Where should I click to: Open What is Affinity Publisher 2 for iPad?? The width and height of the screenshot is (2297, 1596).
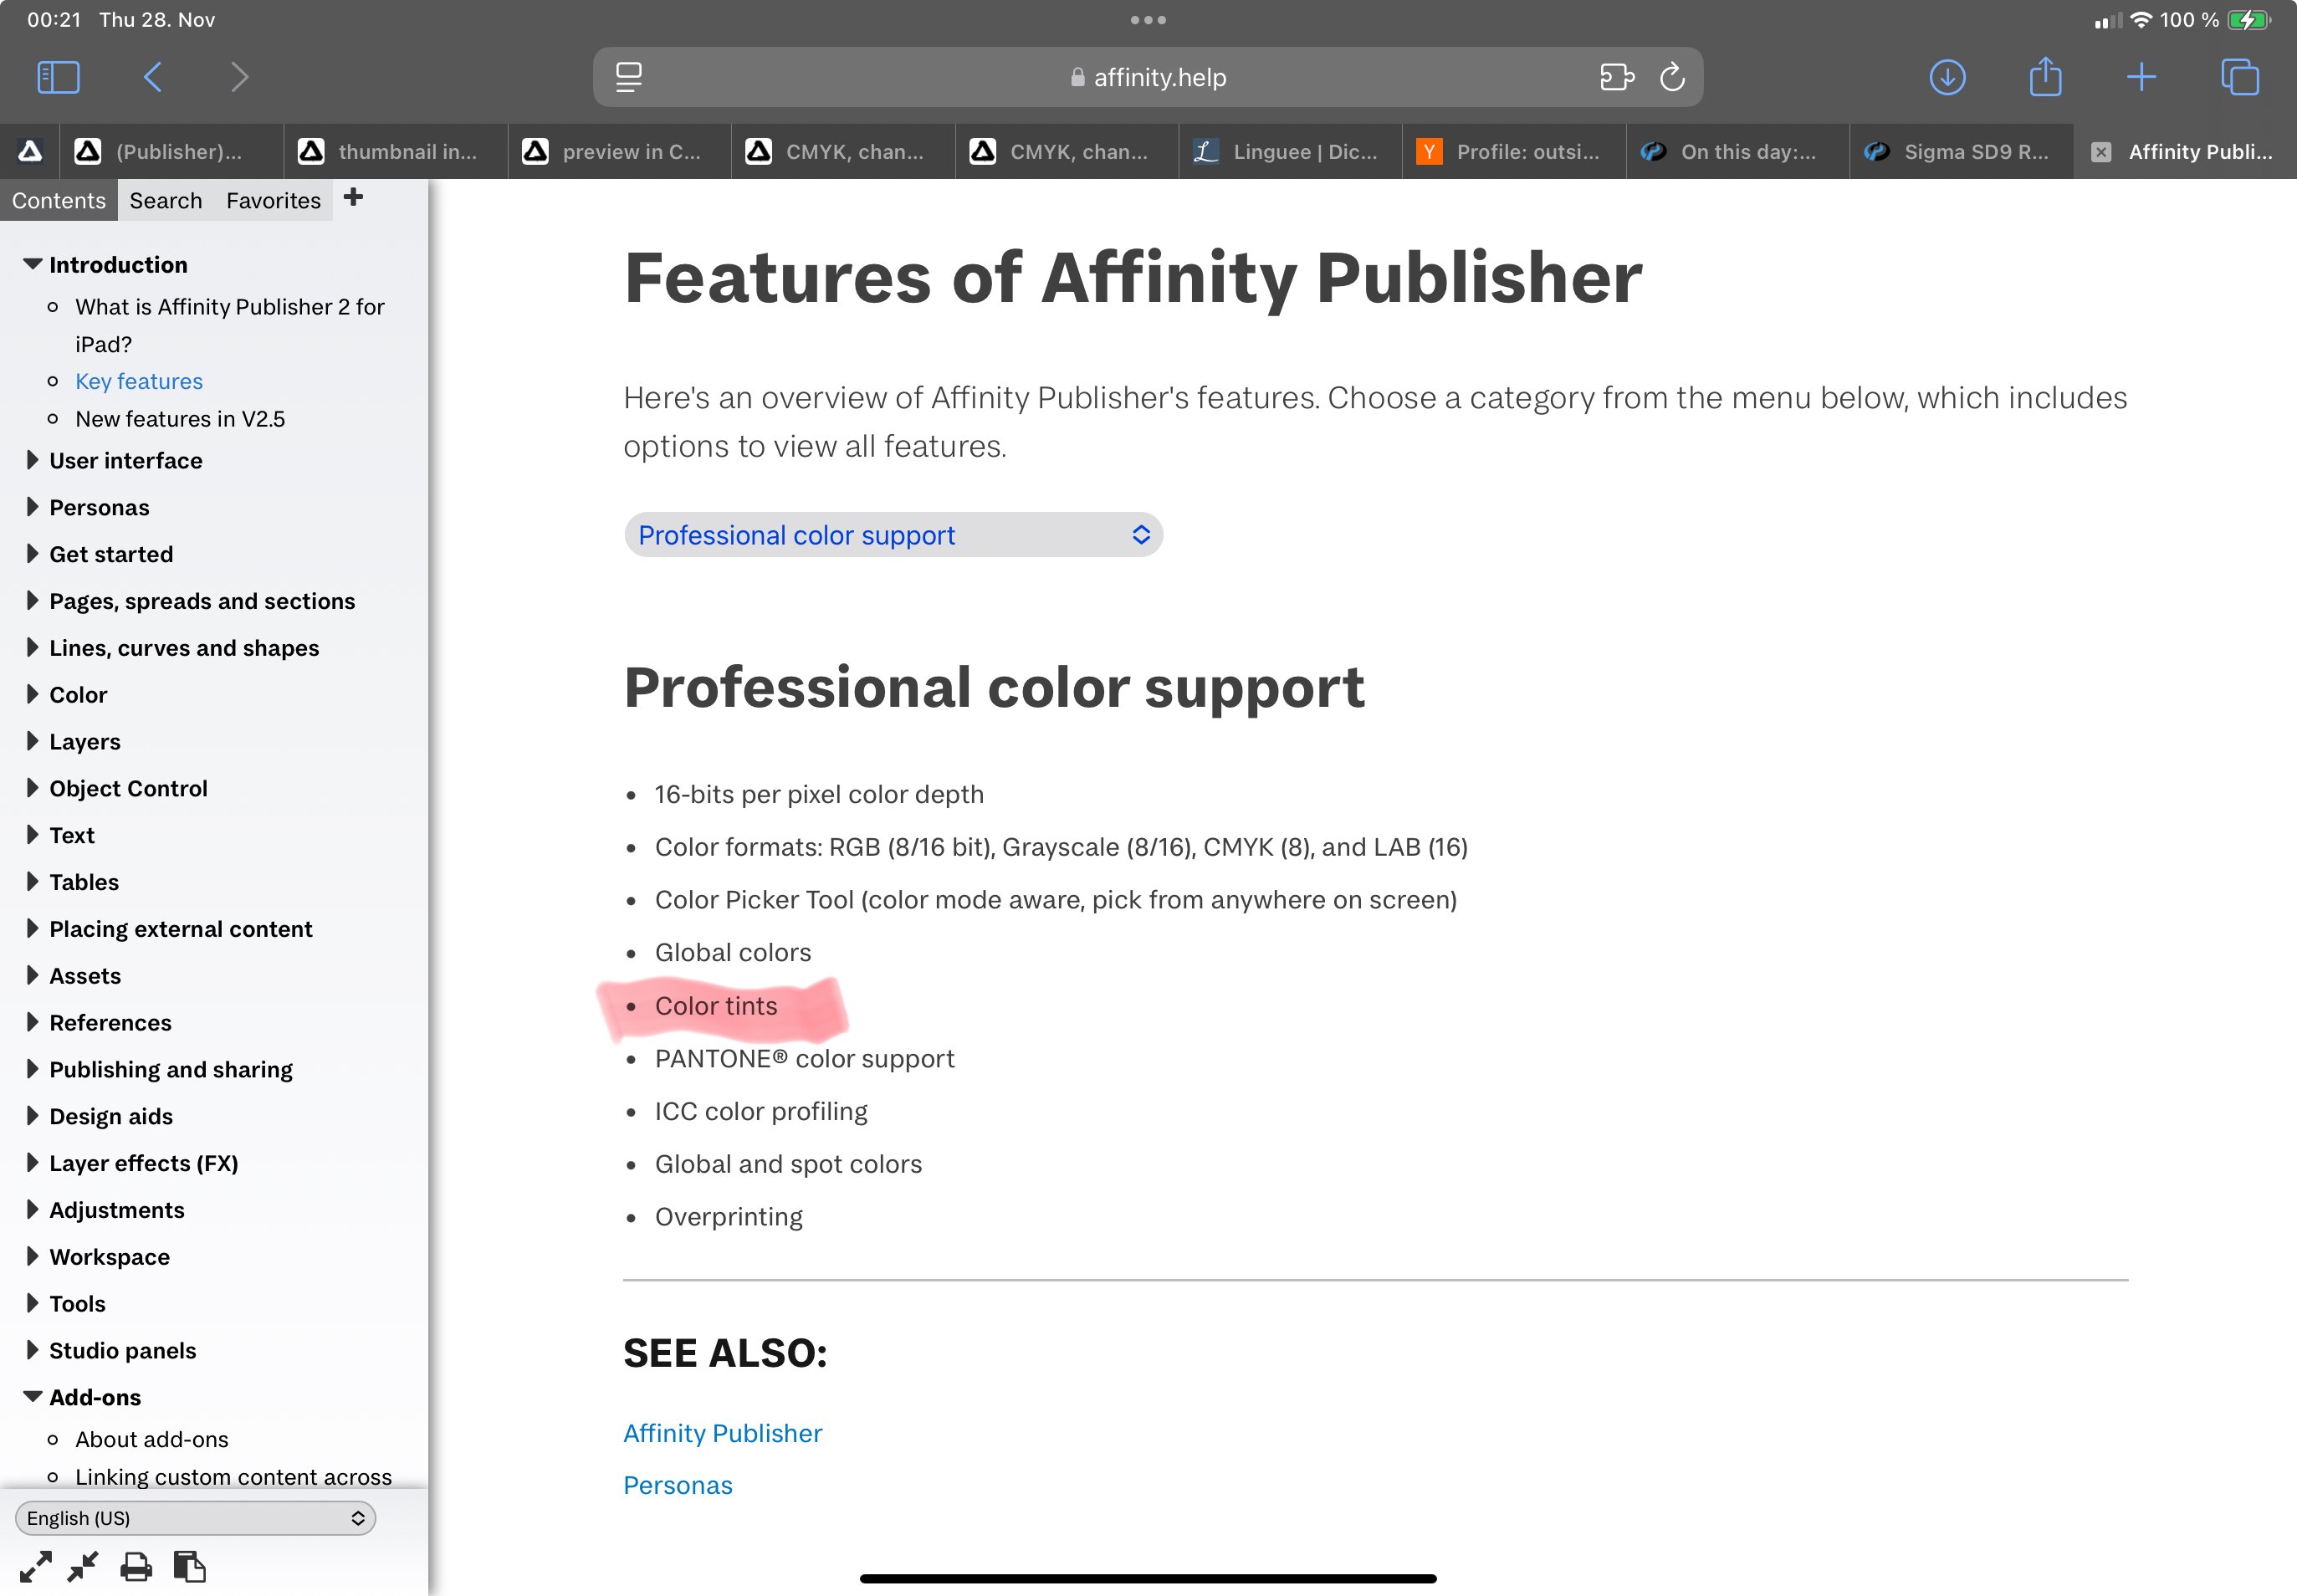coord(229,325)
